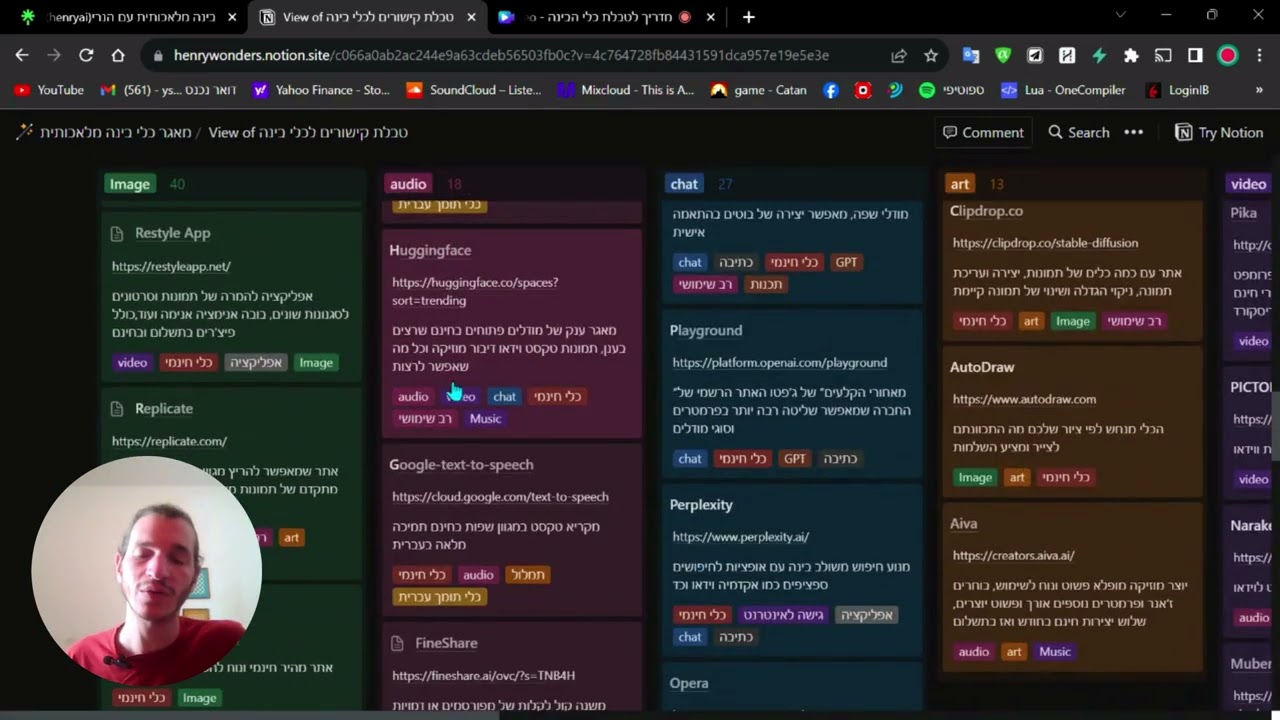Viewport: 1280px width, 720px height.
Task: Open the game - Catan bookmark
Action: (758, 90)
